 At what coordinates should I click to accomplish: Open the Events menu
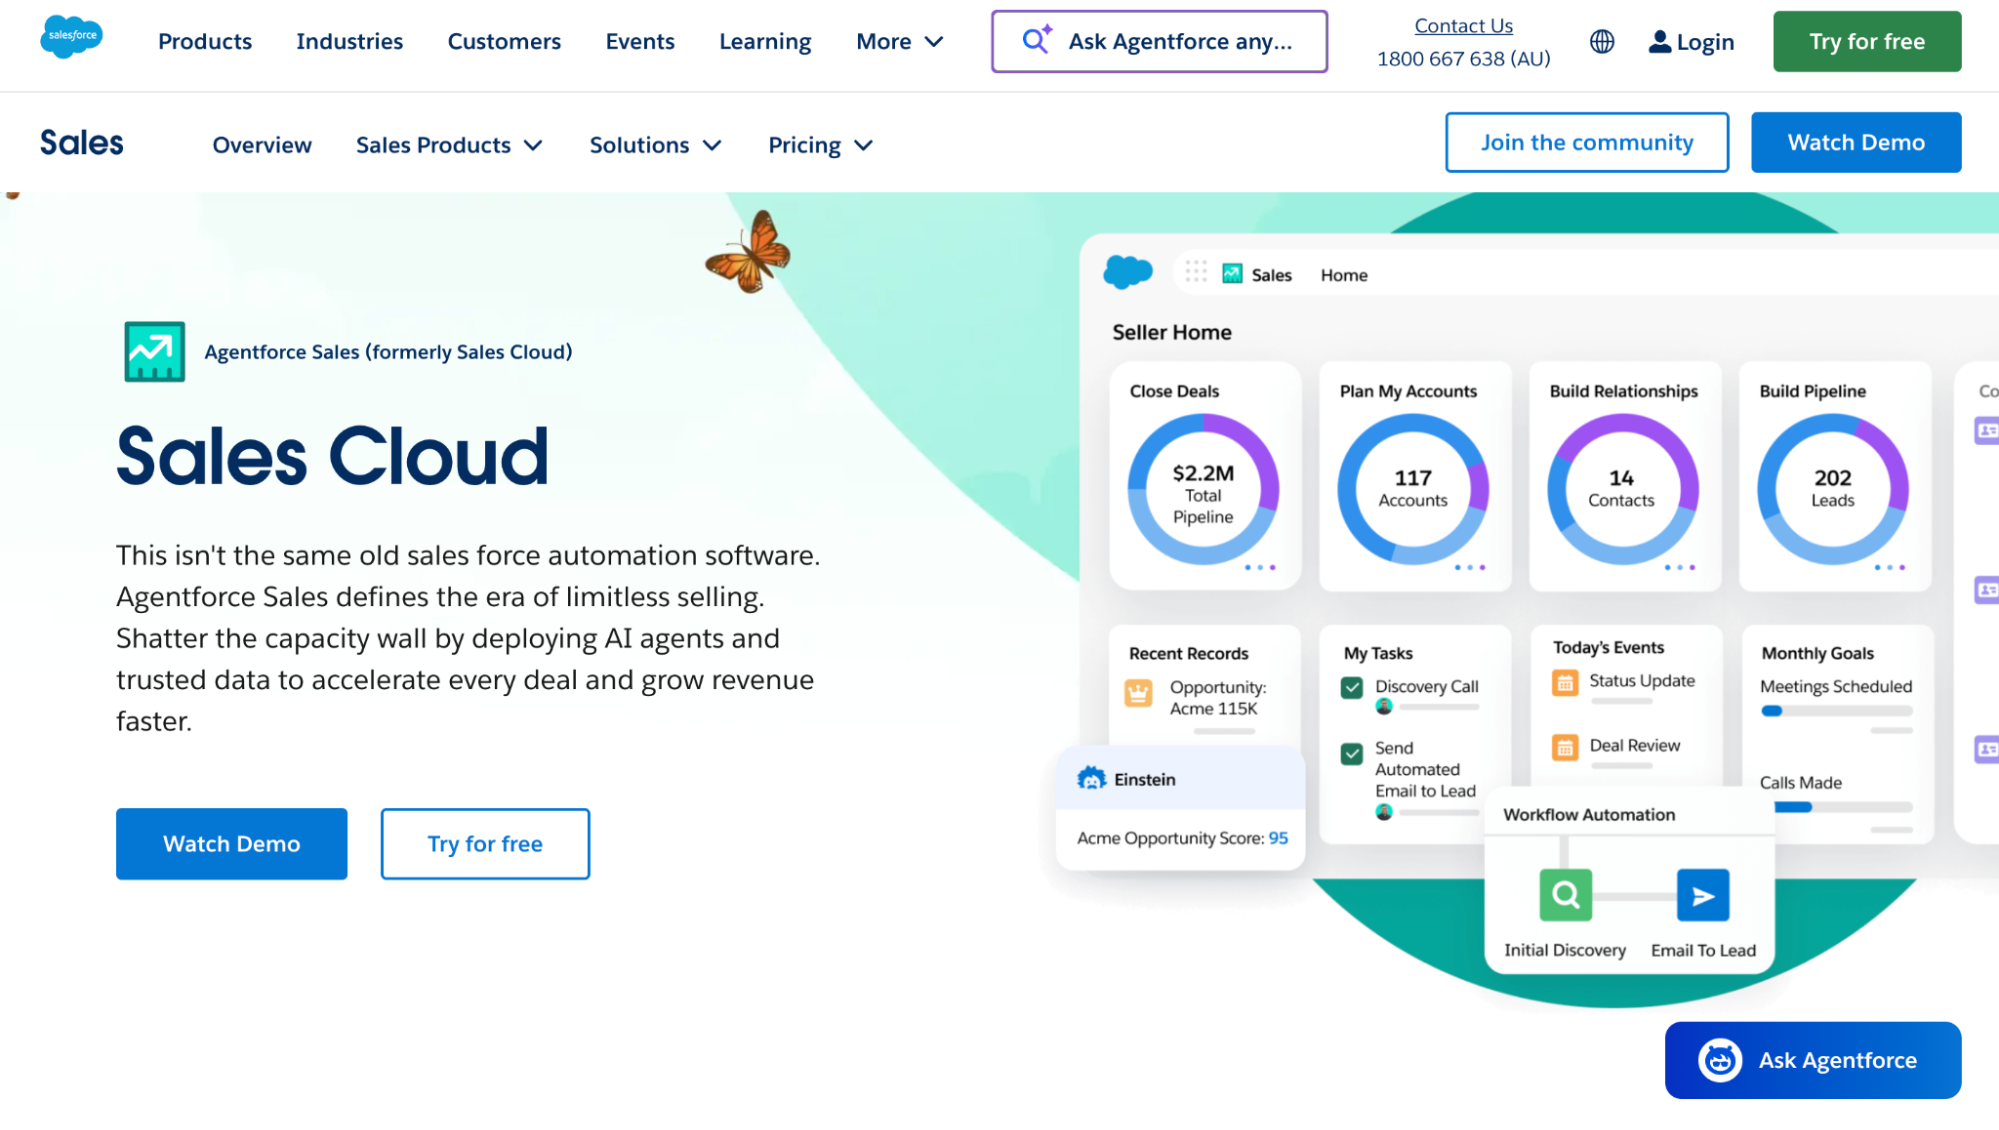click(x=640, y=41)
